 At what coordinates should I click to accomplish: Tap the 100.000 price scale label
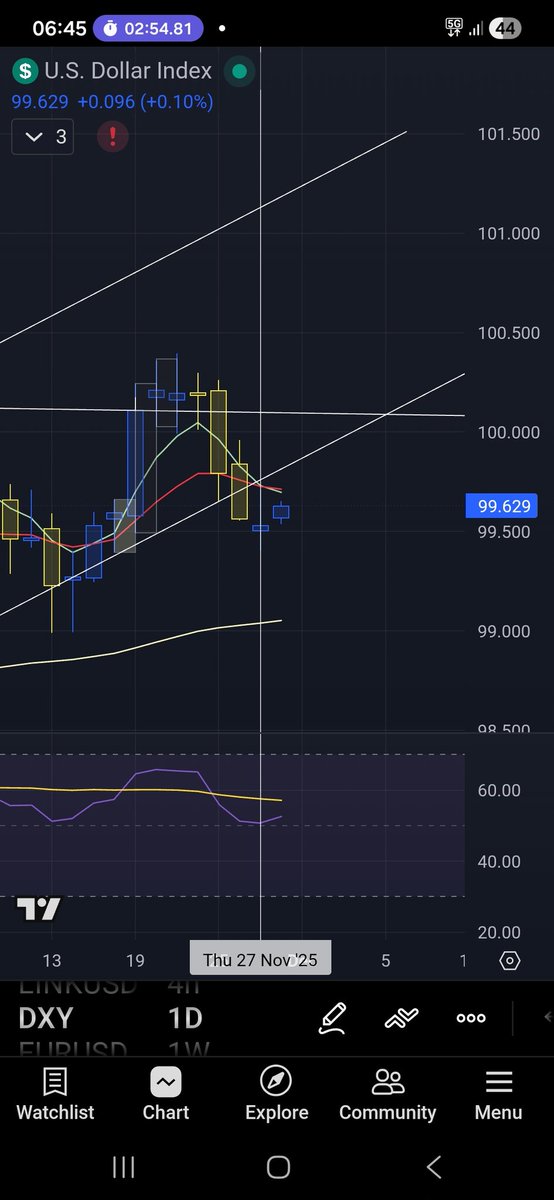coord(508,432)
